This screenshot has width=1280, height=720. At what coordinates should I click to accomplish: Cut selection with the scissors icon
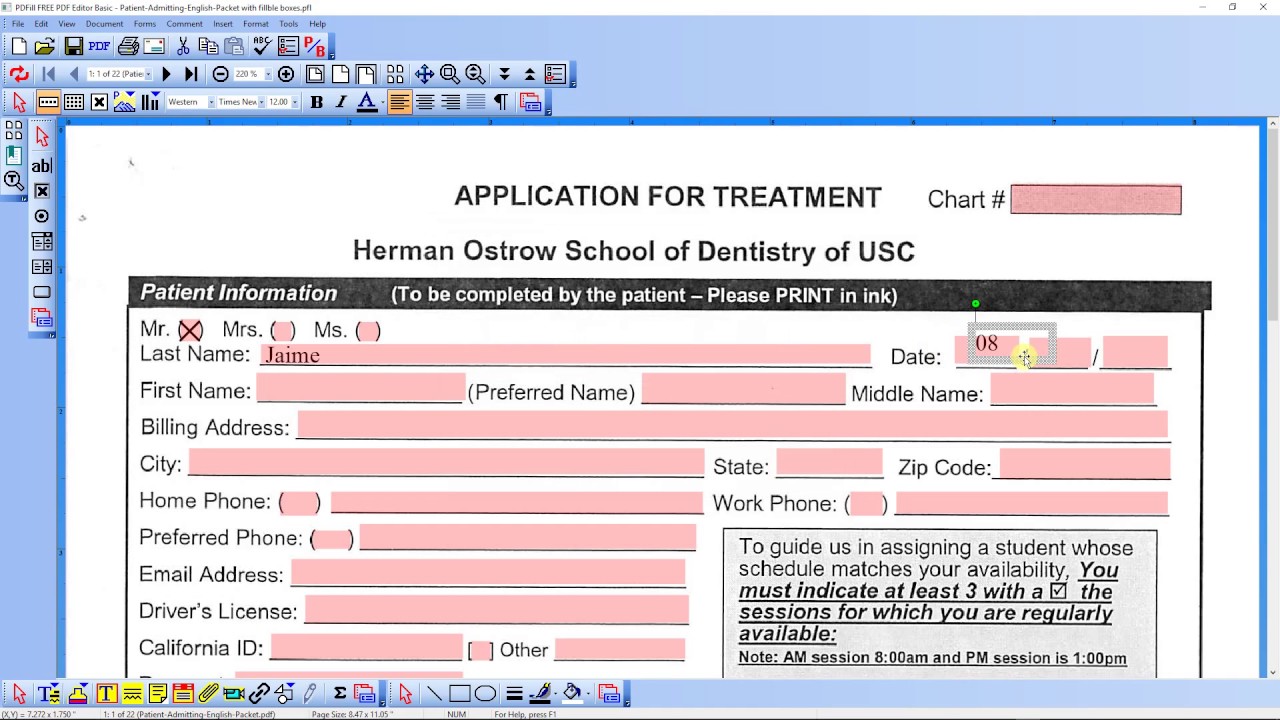click(x=183, y=46)
